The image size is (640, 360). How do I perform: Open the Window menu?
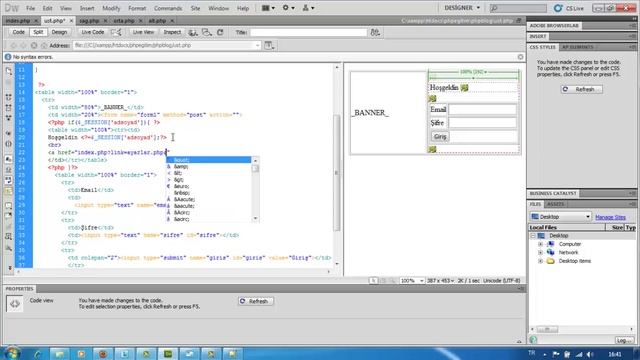tap(218, 8)
